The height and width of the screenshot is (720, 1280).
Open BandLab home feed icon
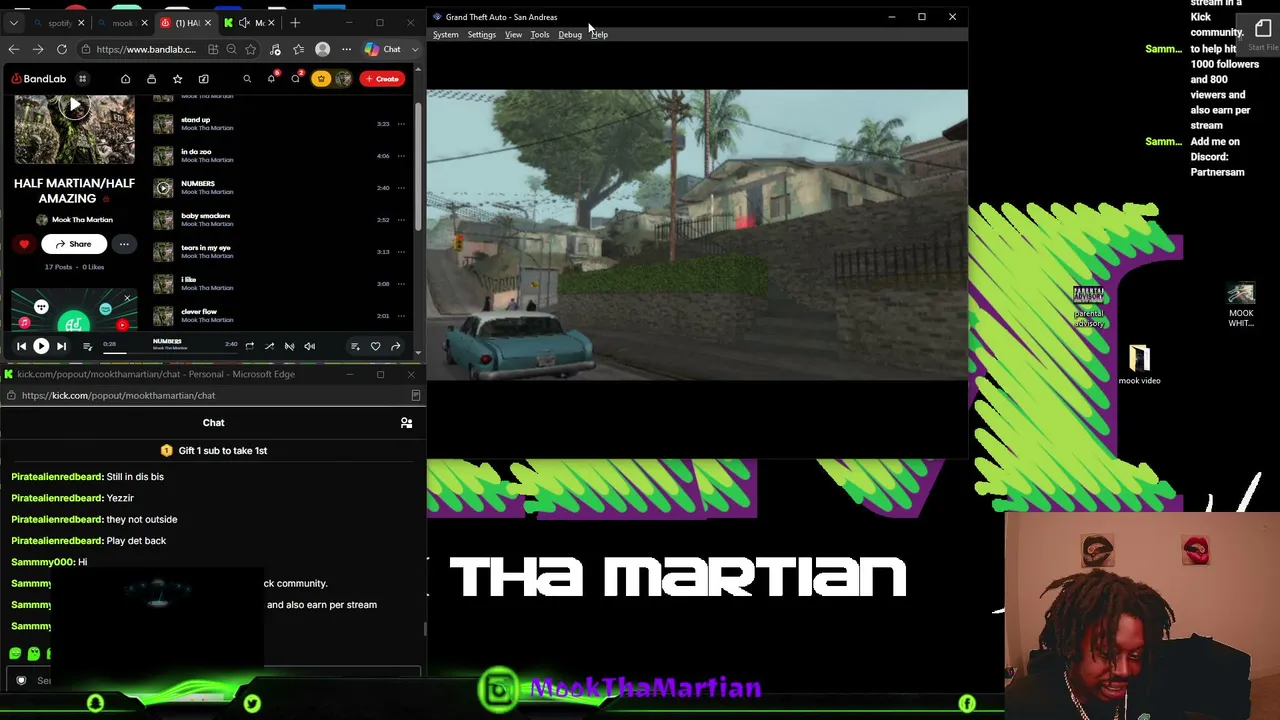125,79
